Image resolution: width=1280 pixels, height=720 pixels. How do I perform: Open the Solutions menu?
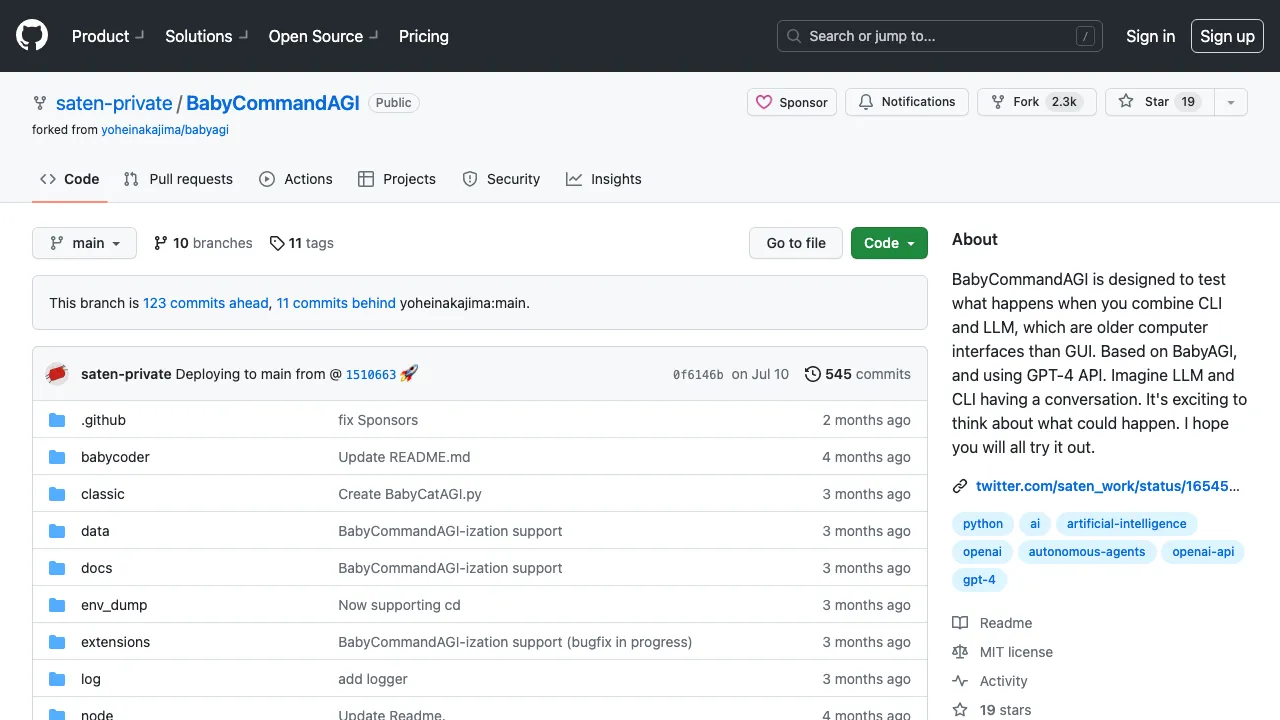(206, 36)
